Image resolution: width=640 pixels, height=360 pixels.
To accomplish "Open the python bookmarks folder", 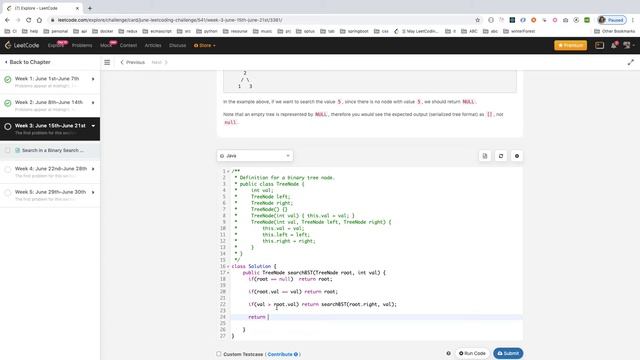I will [207, 31].
